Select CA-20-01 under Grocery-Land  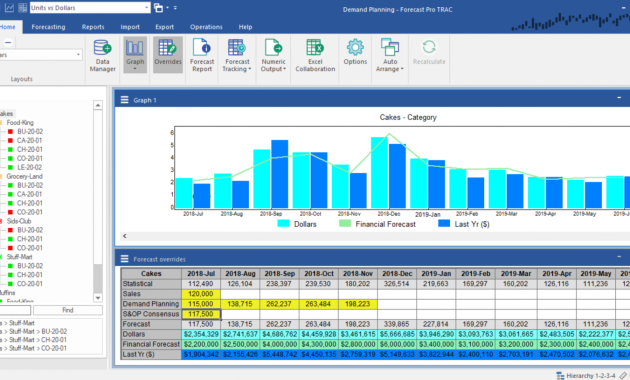pos(29,194)
